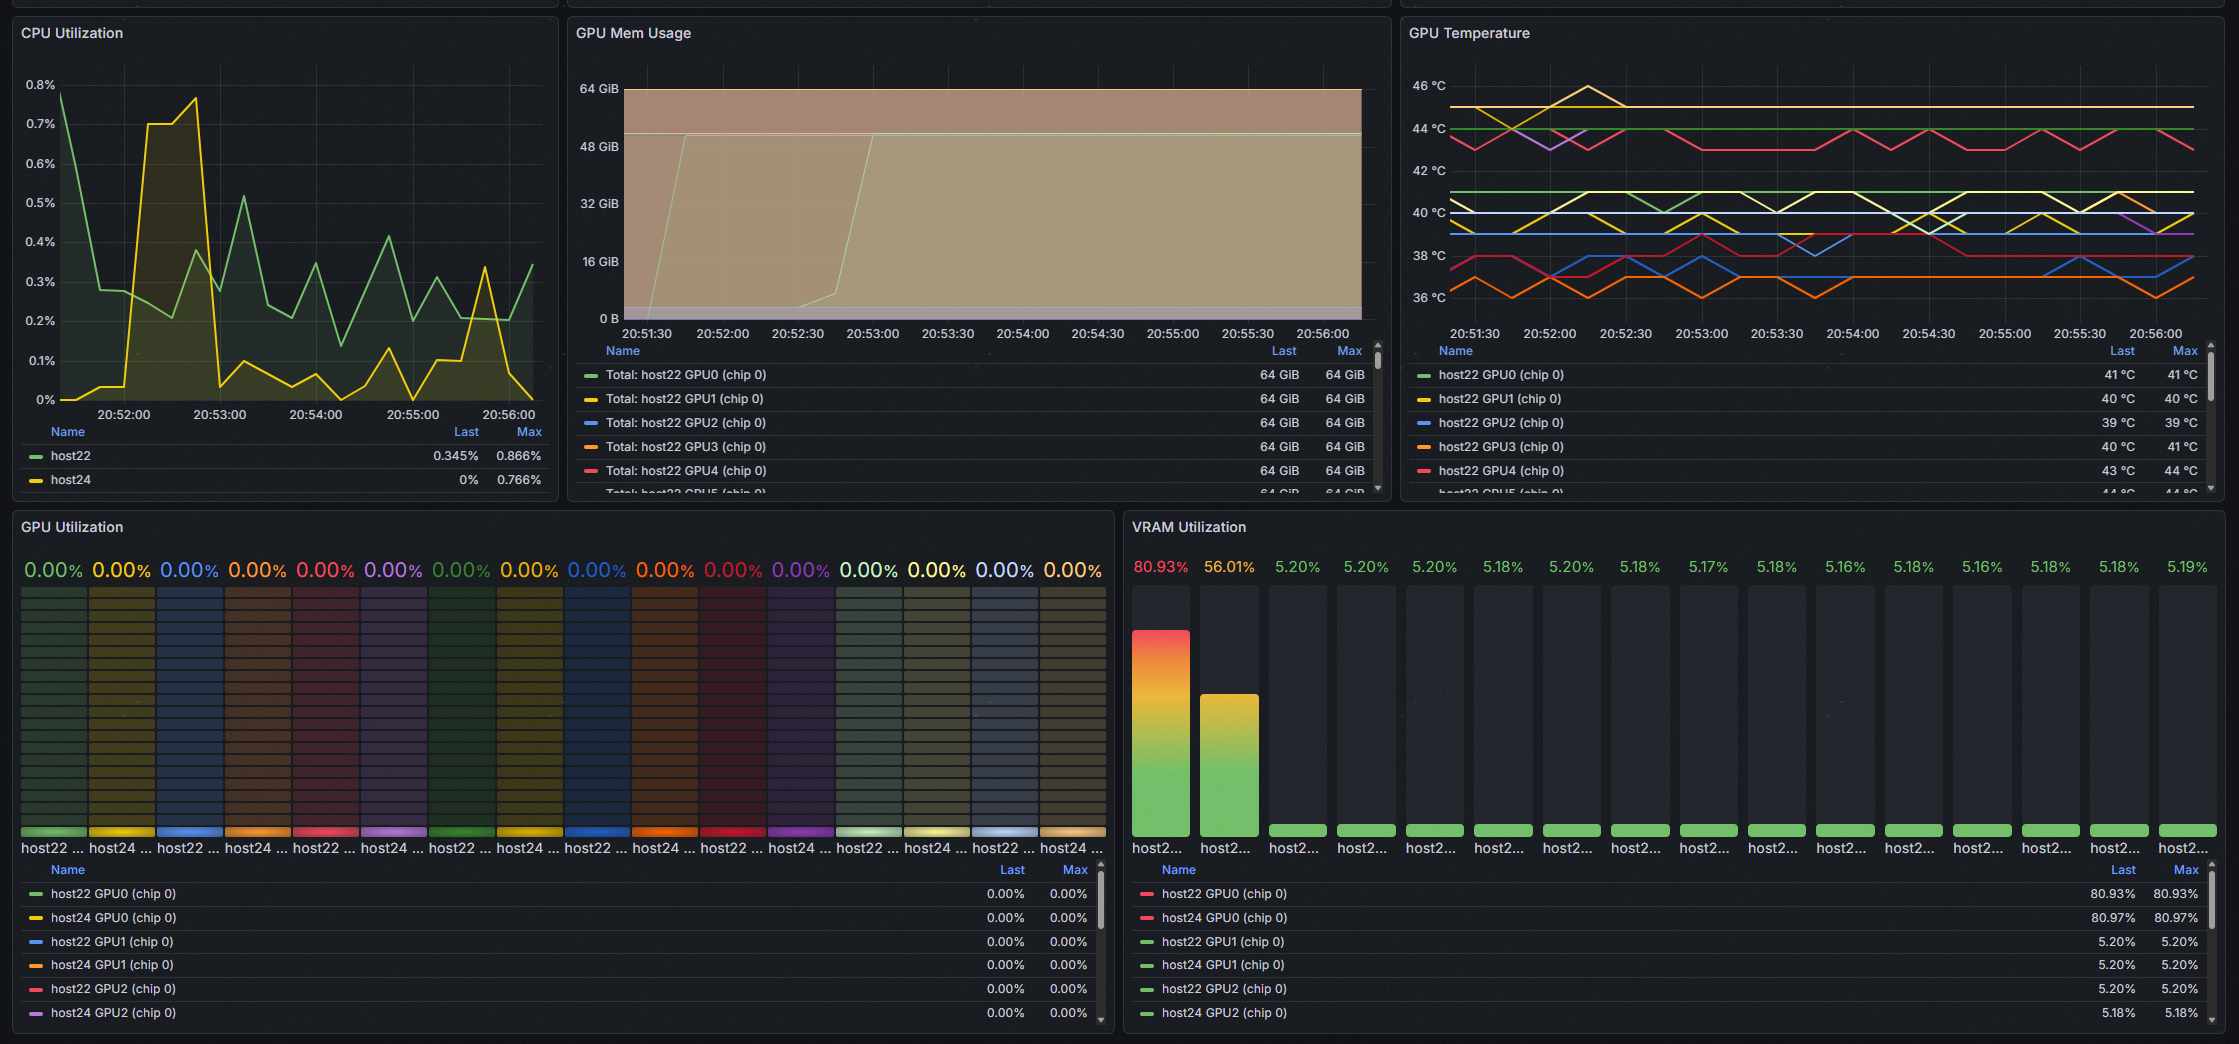Click Last header in CPU Utilization legend
The image size is (2239, 1044).
[466, 432]
